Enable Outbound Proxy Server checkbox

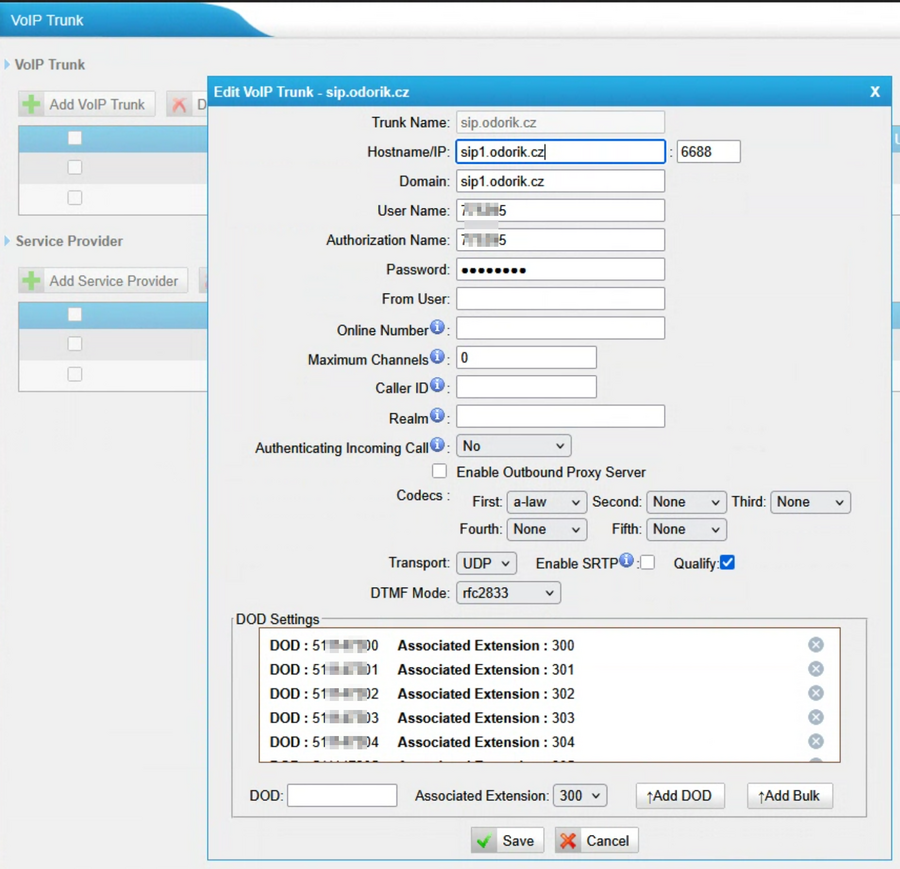coord(439,471)
